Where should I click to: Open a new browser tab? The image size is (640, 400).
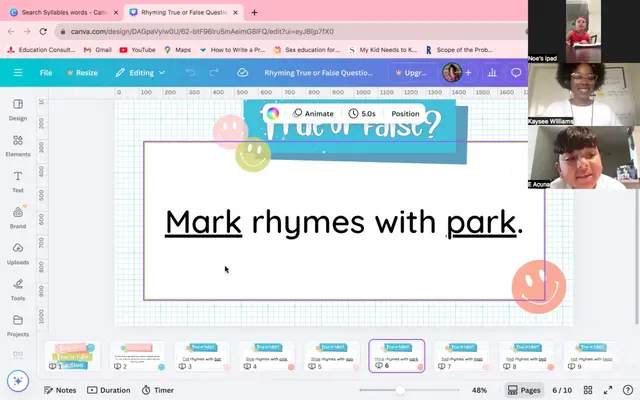point(254,13)
